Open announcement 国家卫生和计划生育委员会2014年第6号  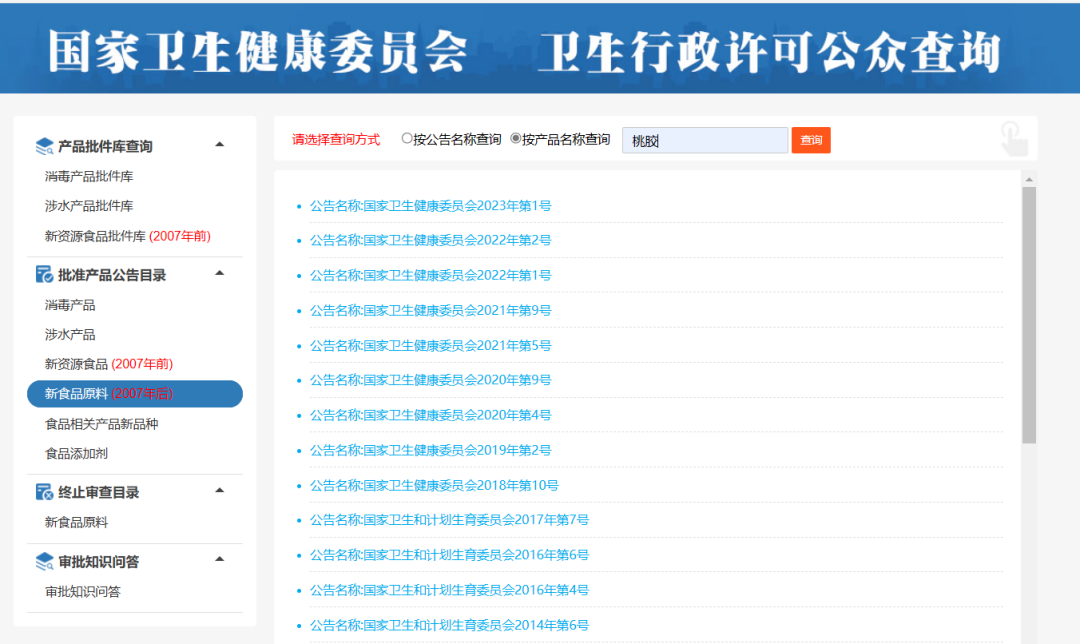click(449, 625)
